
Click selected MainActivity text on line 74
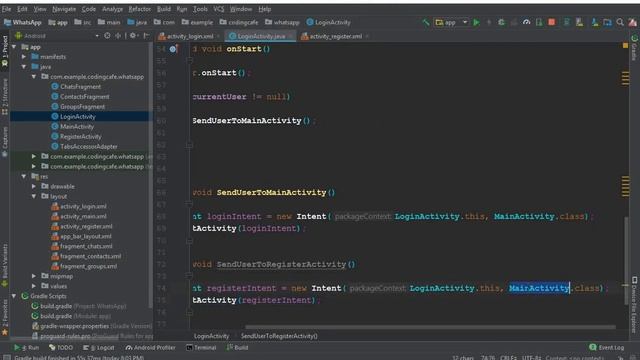[x=539, y=288]
